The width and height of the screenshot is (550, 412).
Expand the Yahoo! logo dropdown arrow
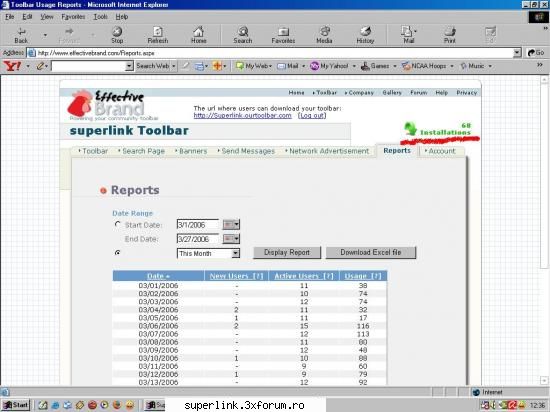(x=28, y=66)
